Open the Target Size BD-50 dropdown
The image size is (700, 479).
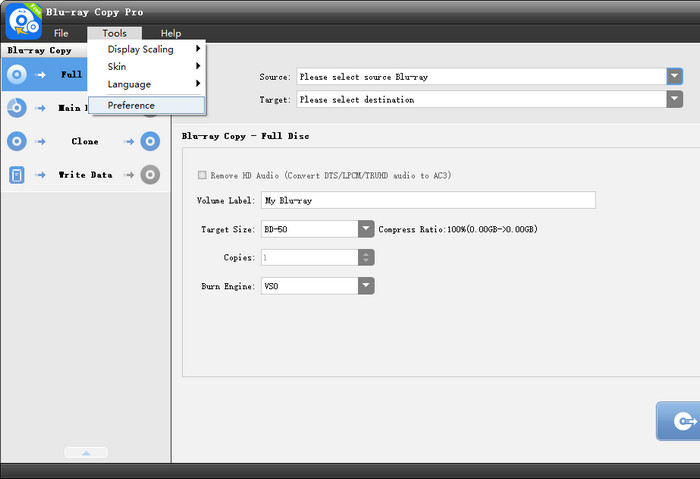[x=366, y=229]
